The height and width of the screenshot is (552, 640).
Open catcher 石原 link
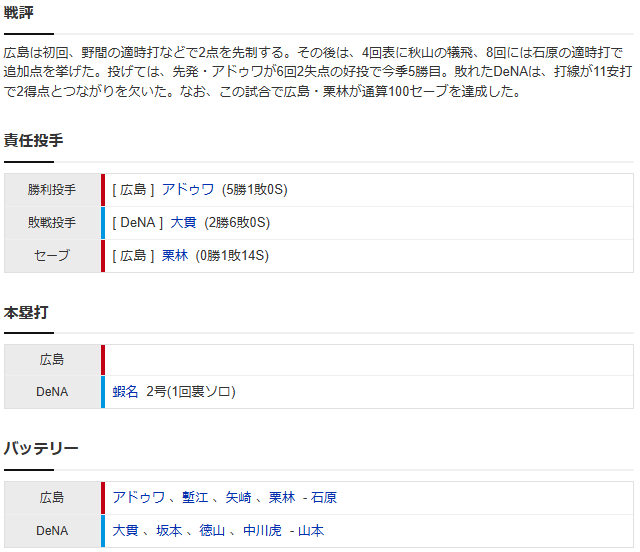point(324,497)
